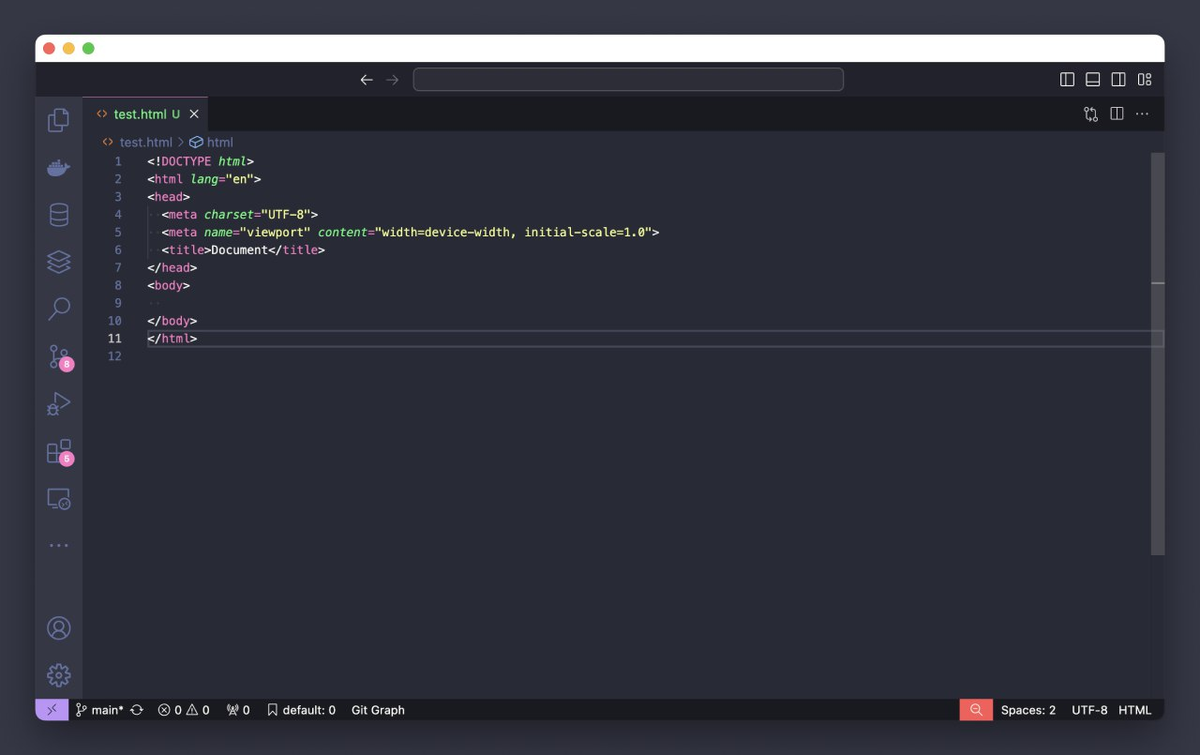Screen dimensions: 1200x755
Task: Click the default: 0 bookmark status item
Action: (302, 710)
